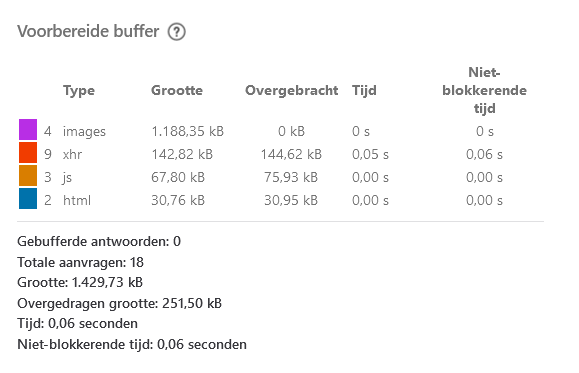Click the Grootte column header

177,90
